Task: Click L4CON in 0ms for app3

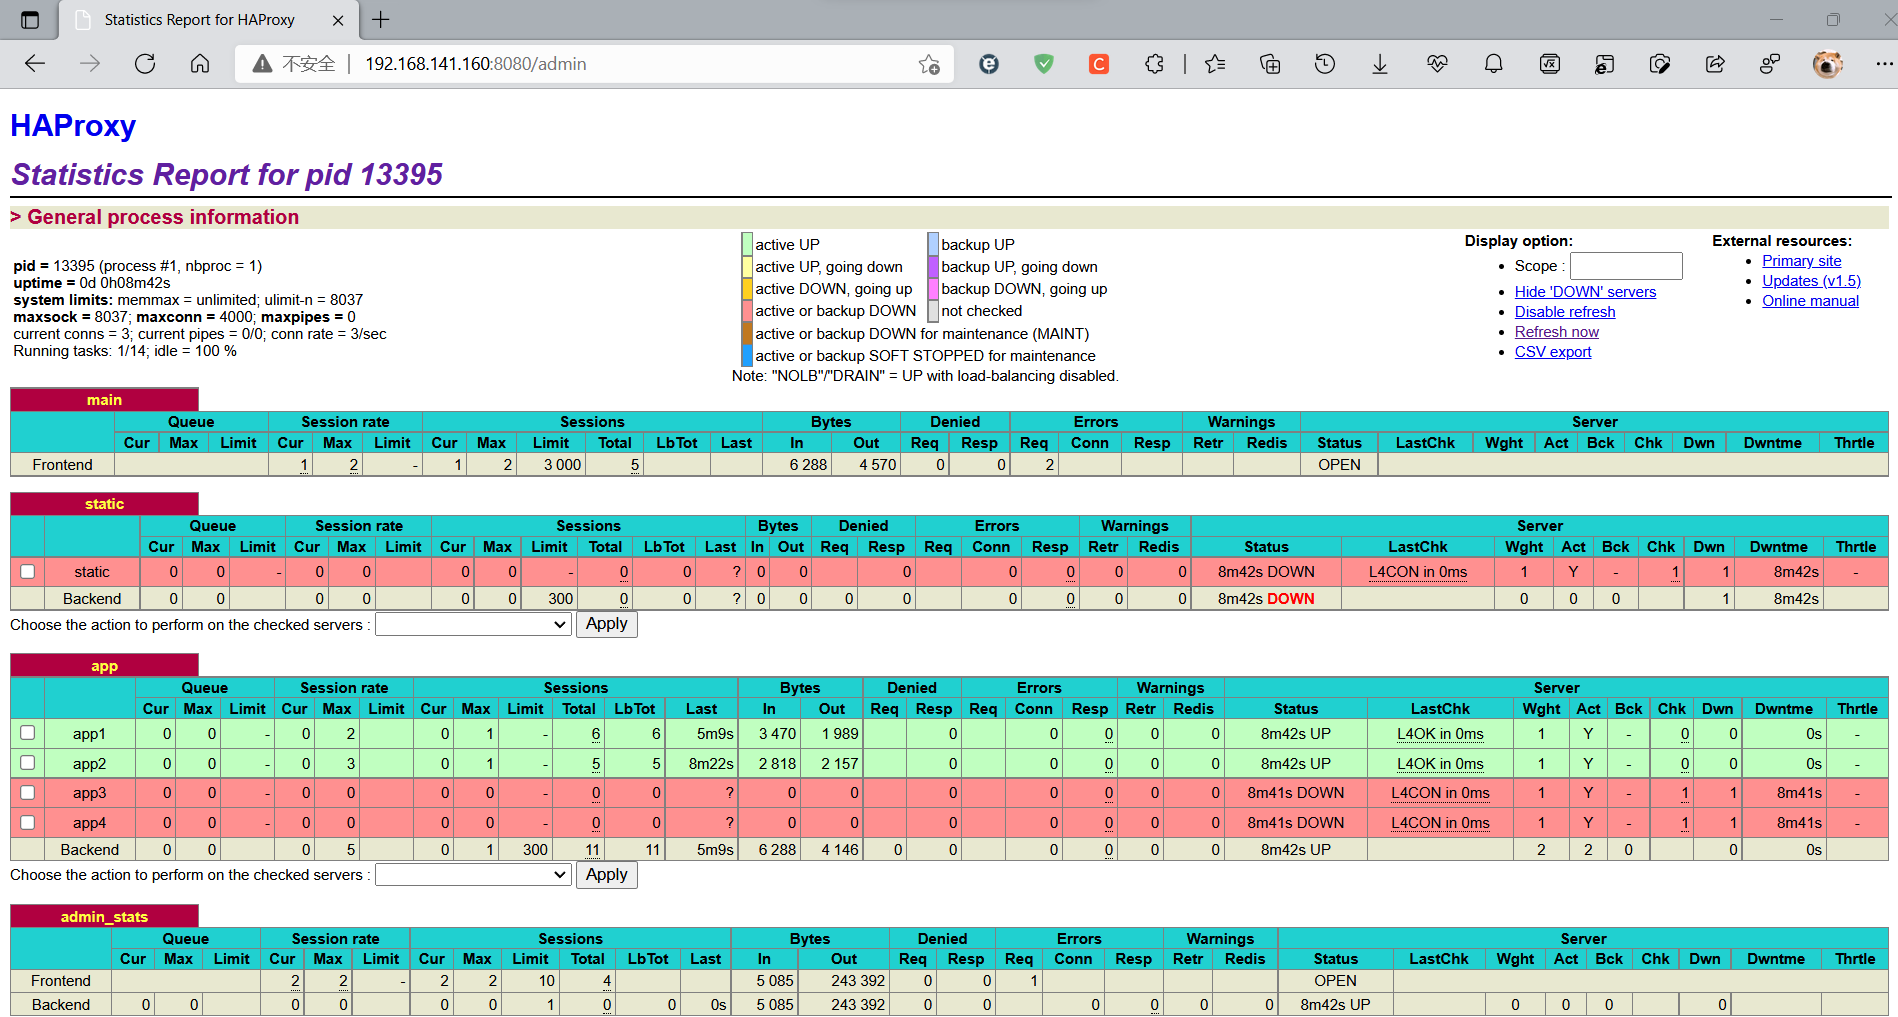Action: (1440, 793)
